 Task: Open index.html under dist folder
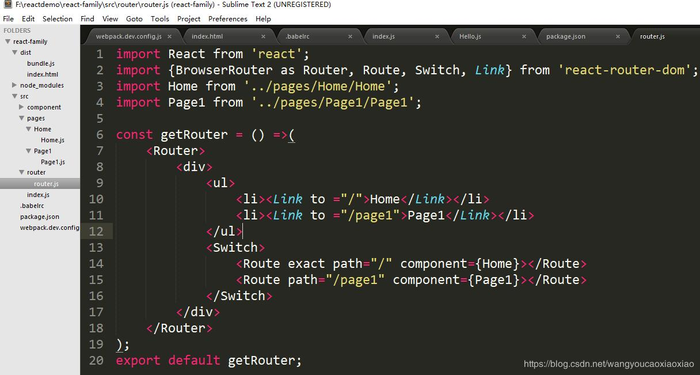coord(42,74)
